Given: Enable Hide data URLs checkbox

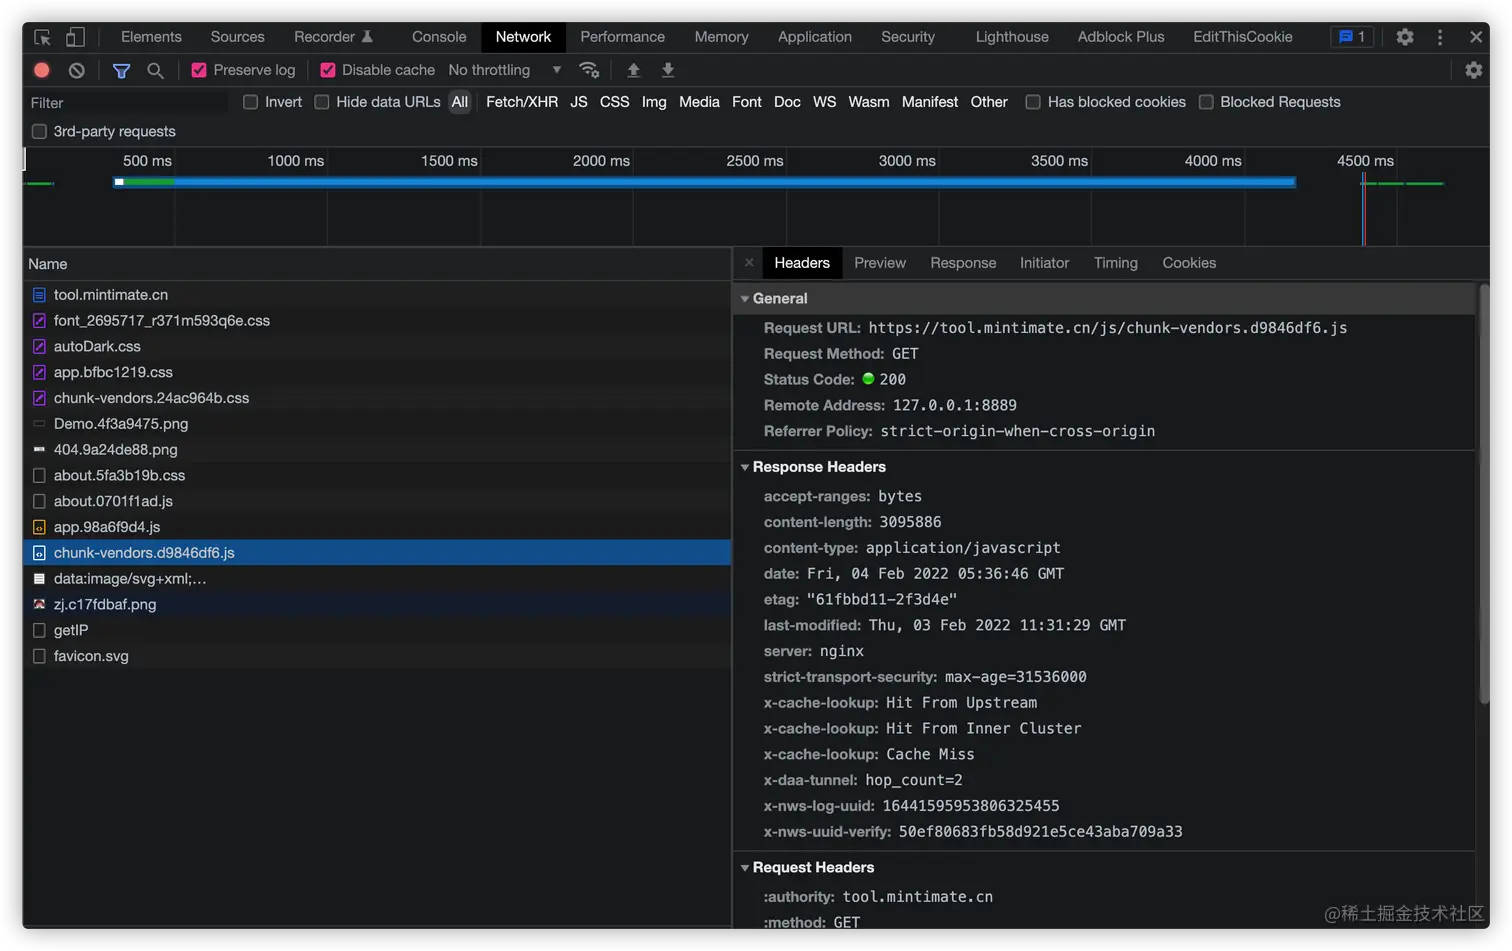Looking at the screenshot, I should click(322, 102).
